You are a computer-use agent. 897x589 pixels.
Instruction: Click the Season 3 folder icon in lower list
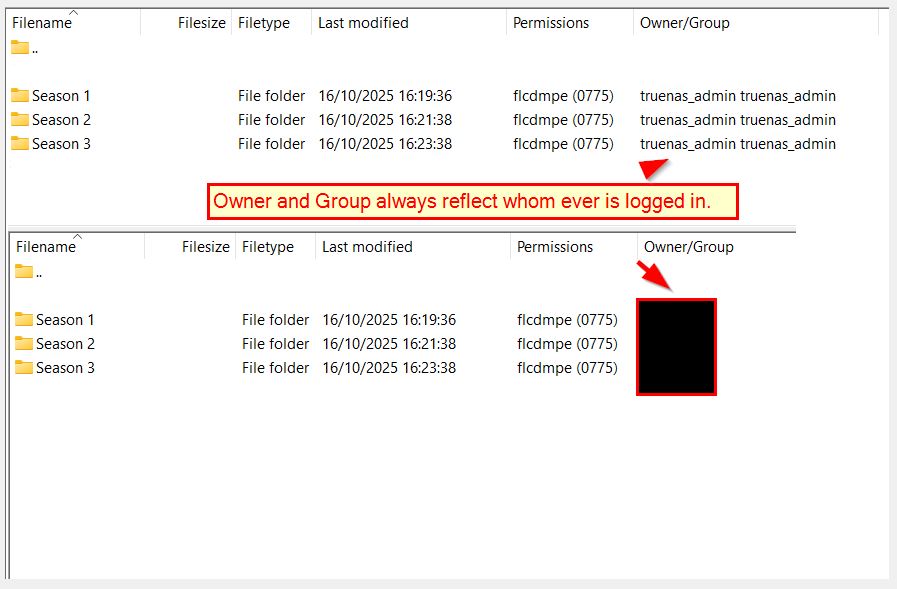click(x=24, y=368)
